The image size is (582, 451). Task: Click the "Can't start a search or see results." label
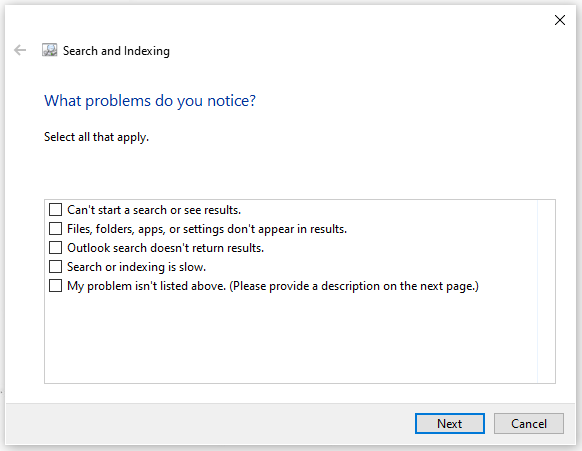(x=154, y=210)
